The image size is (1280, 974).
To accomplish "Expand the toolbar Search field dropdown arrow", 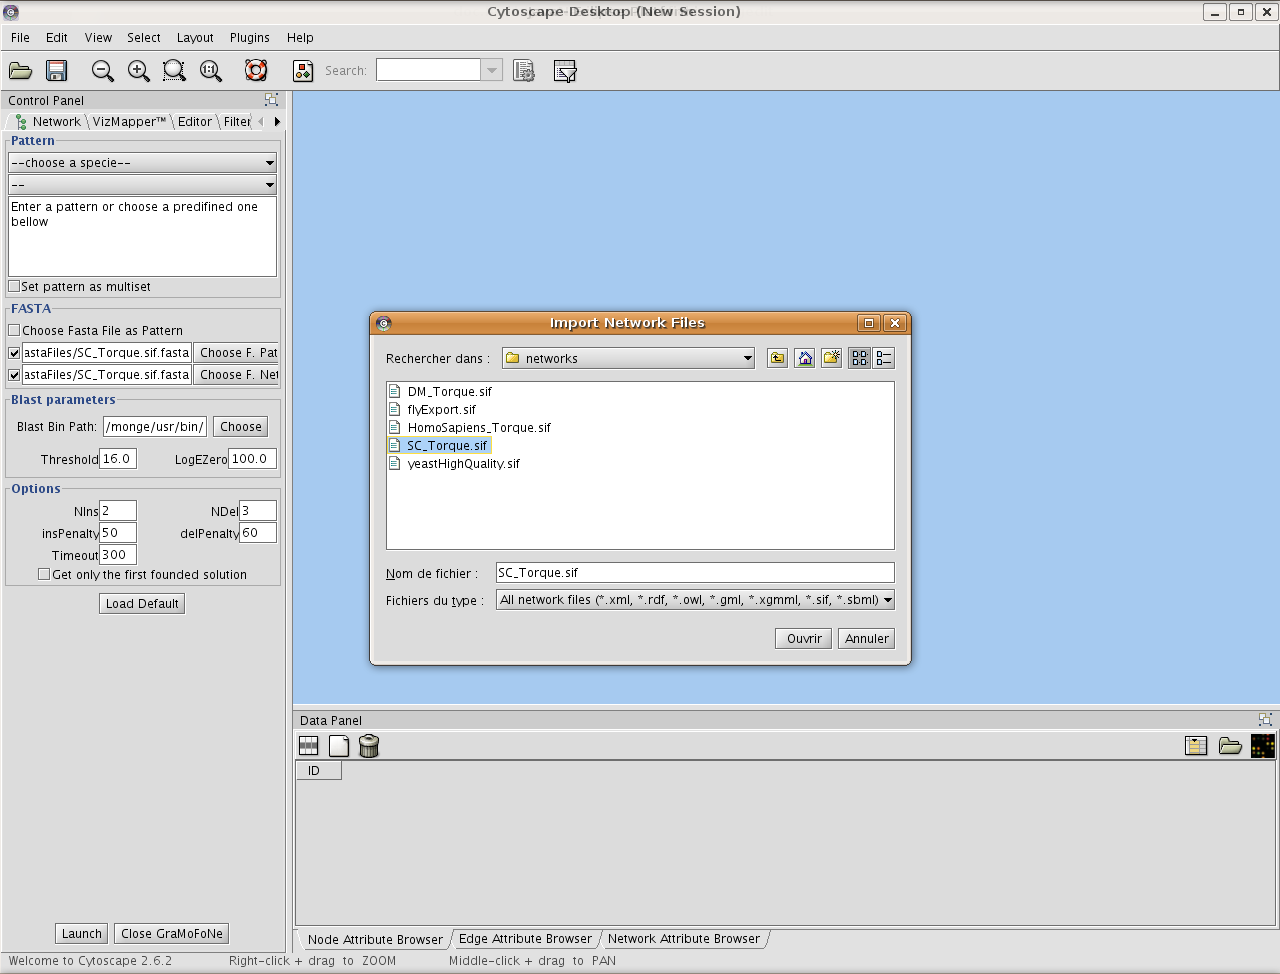I will click(x=492, y=70).
